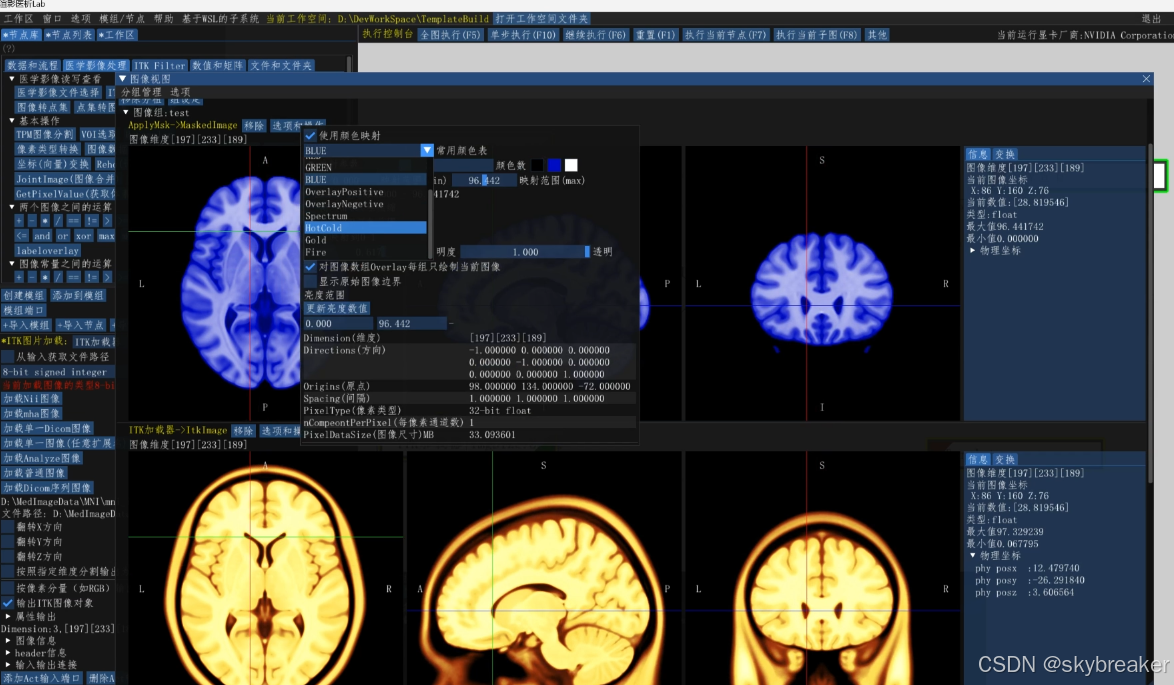Select the 'or' logical operator node

click(62, 236)
